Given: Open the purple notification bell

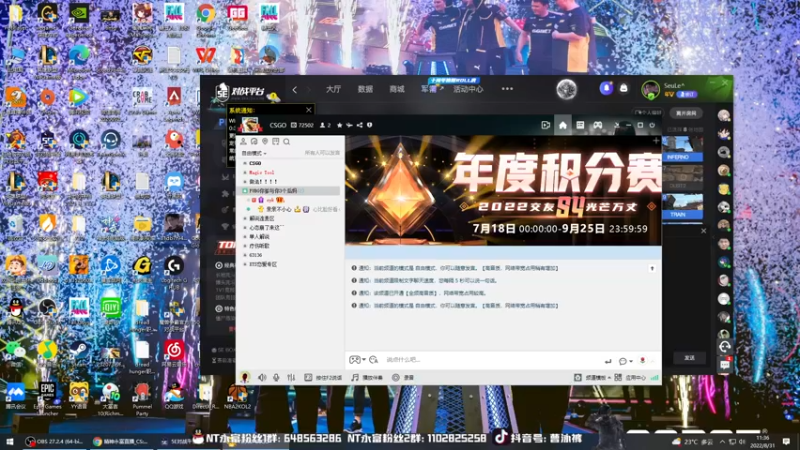Looking at the screenshot, I should [606, 88].
